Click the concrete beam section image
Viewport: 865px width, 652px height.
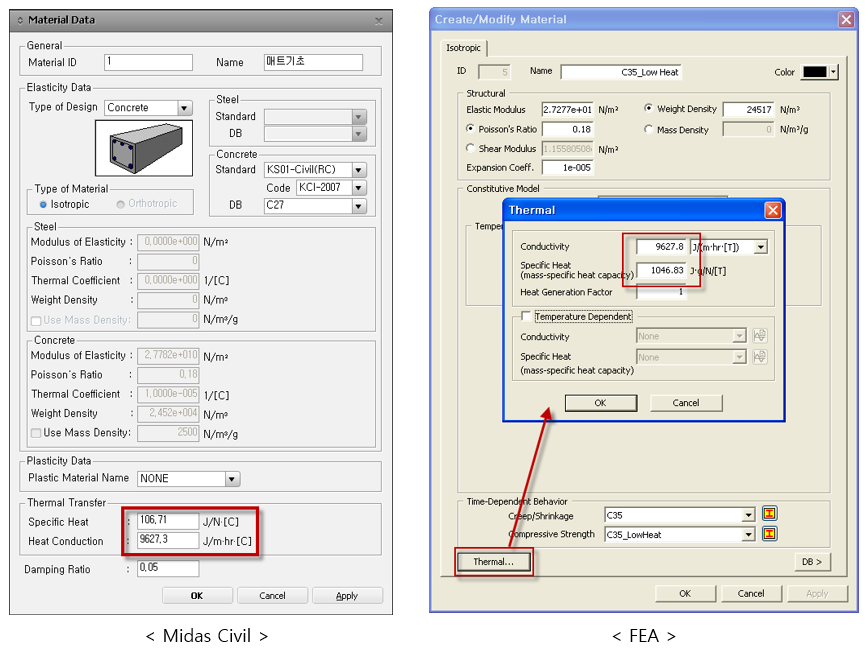(x=144, y=148)
